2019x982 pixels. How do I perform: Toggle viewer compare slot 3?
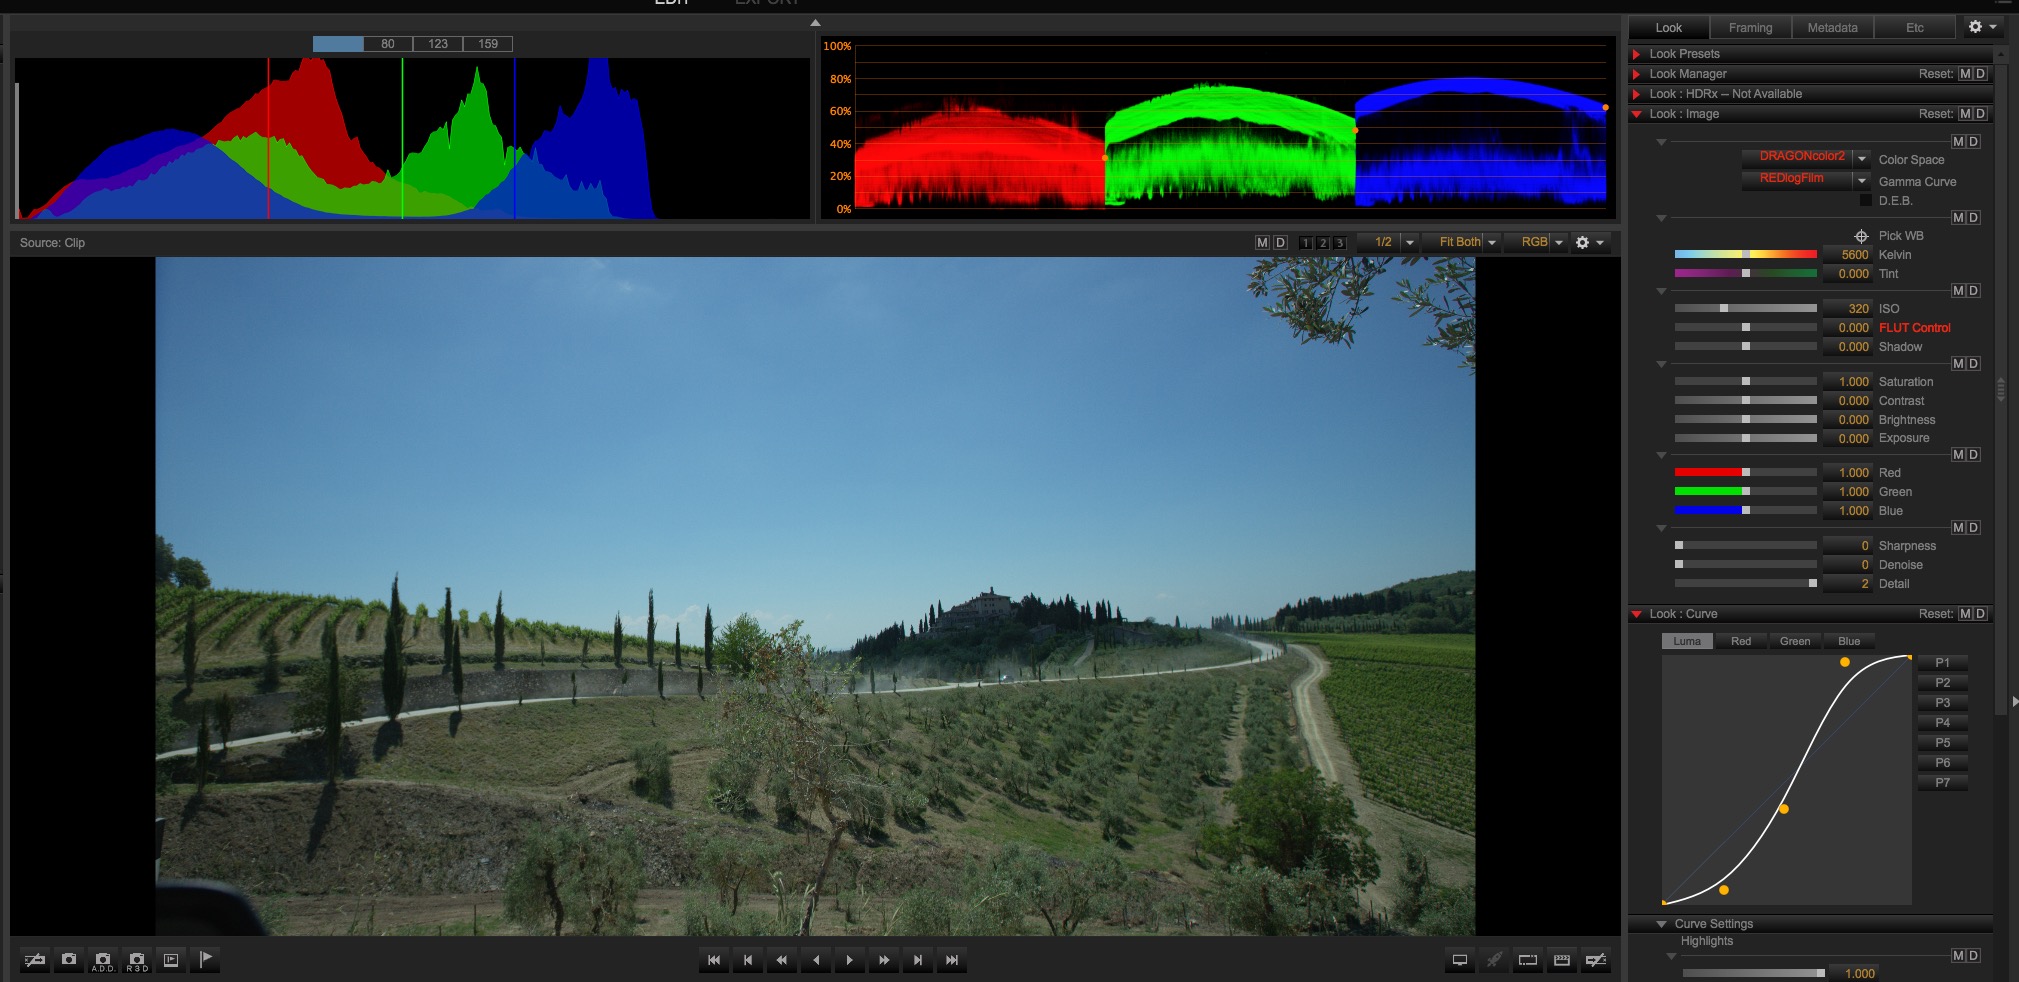click(x=1340, y=243)
